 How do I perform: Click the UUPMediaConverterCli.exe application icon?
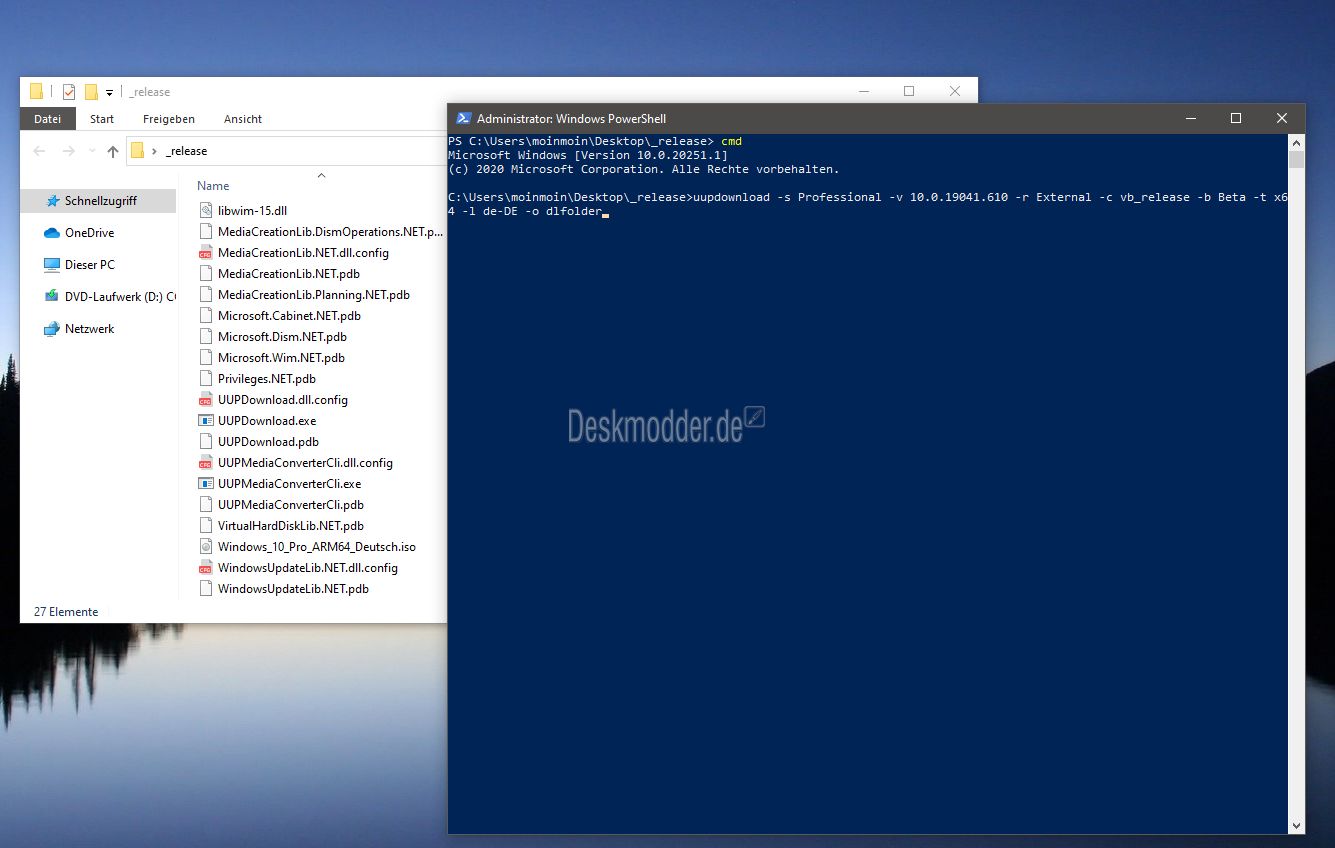tap(206, 484)
